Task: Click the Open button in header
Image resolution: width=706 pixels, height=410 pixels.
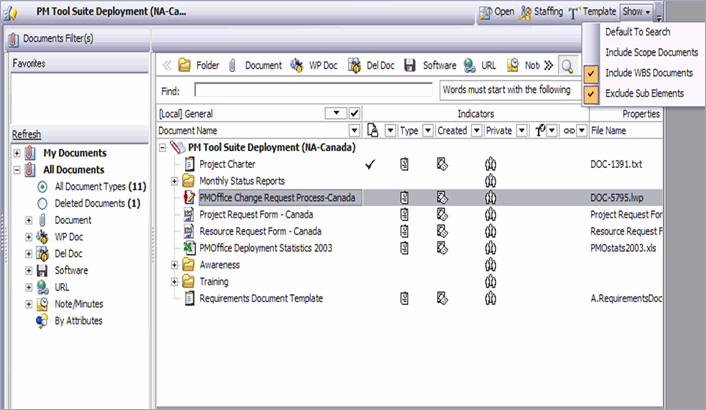Action: 497,12
